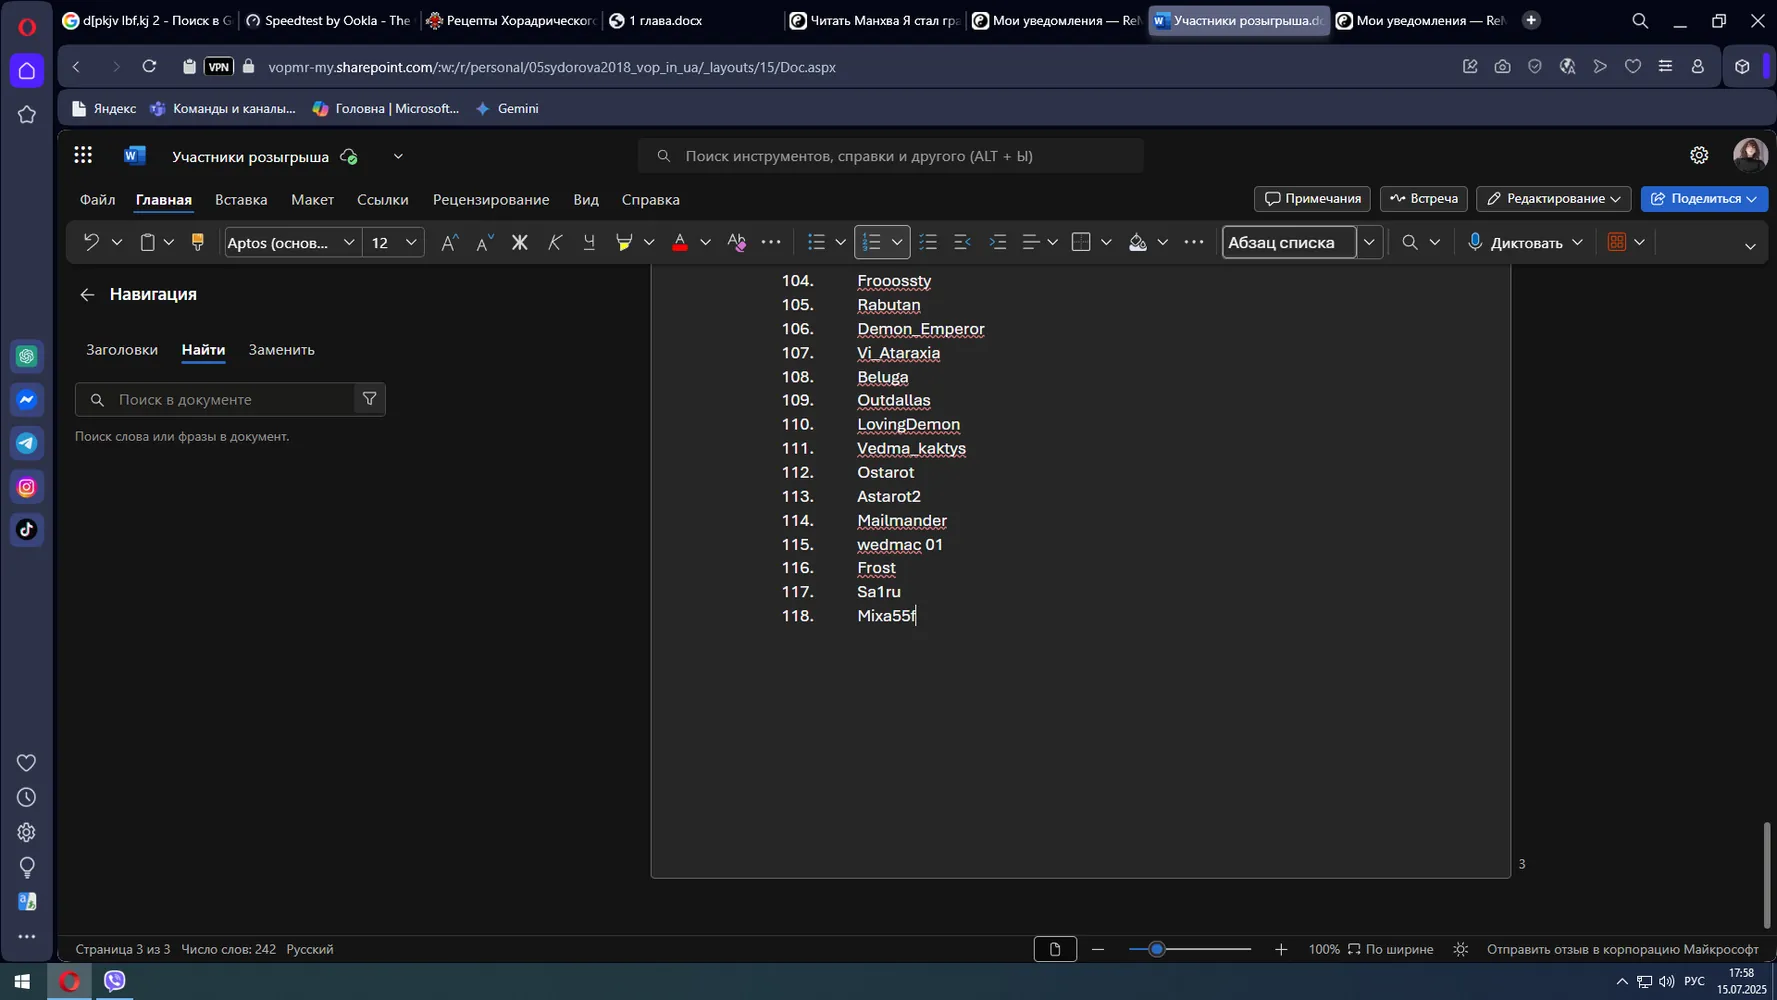1777x1000 pixels.
Task: Expand the font size dropdown showing 12
Action: [x=411, y=242]
